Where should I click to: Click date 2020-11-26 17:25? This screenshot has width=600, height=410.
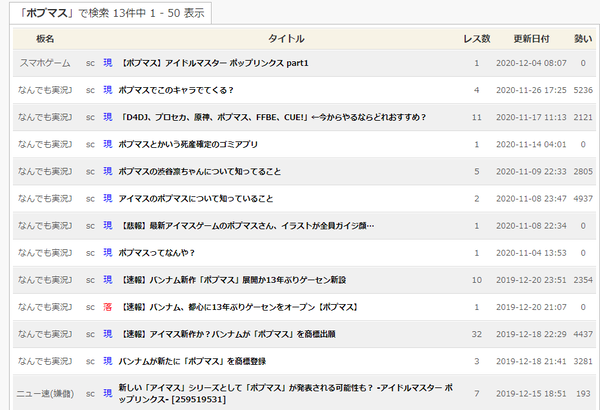coord(532,90)
